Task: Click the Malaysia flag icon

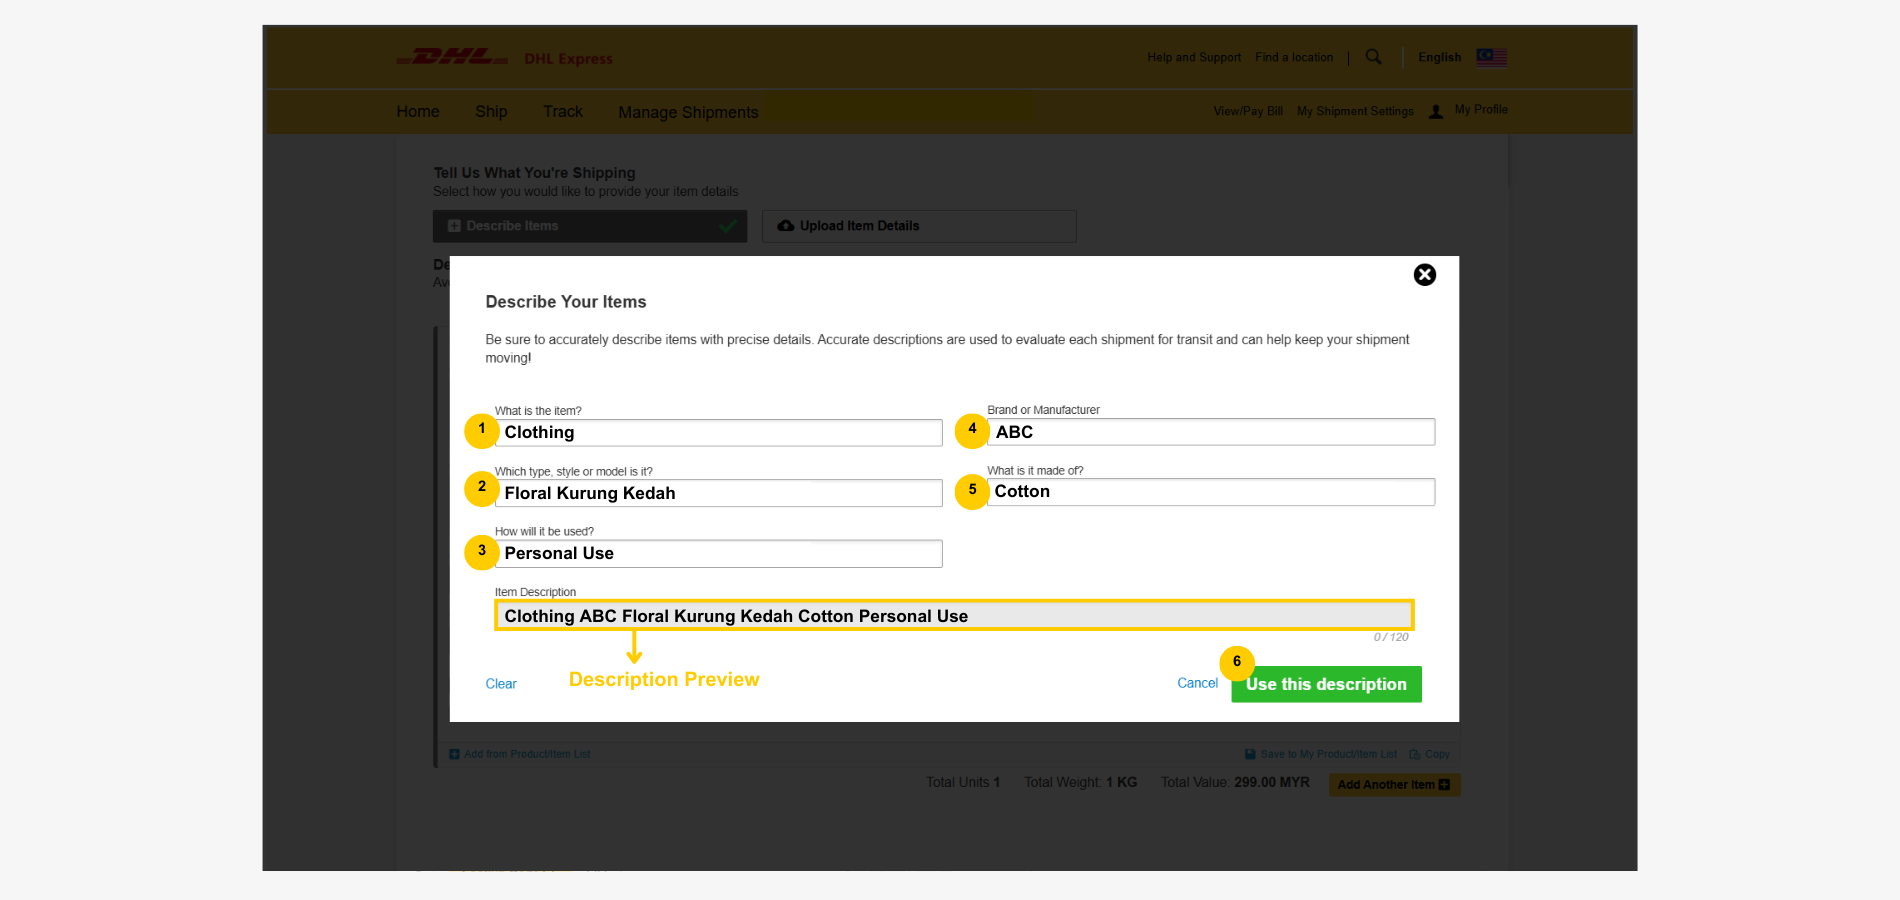Action: pyautogui.click(x=1491, y=57)
